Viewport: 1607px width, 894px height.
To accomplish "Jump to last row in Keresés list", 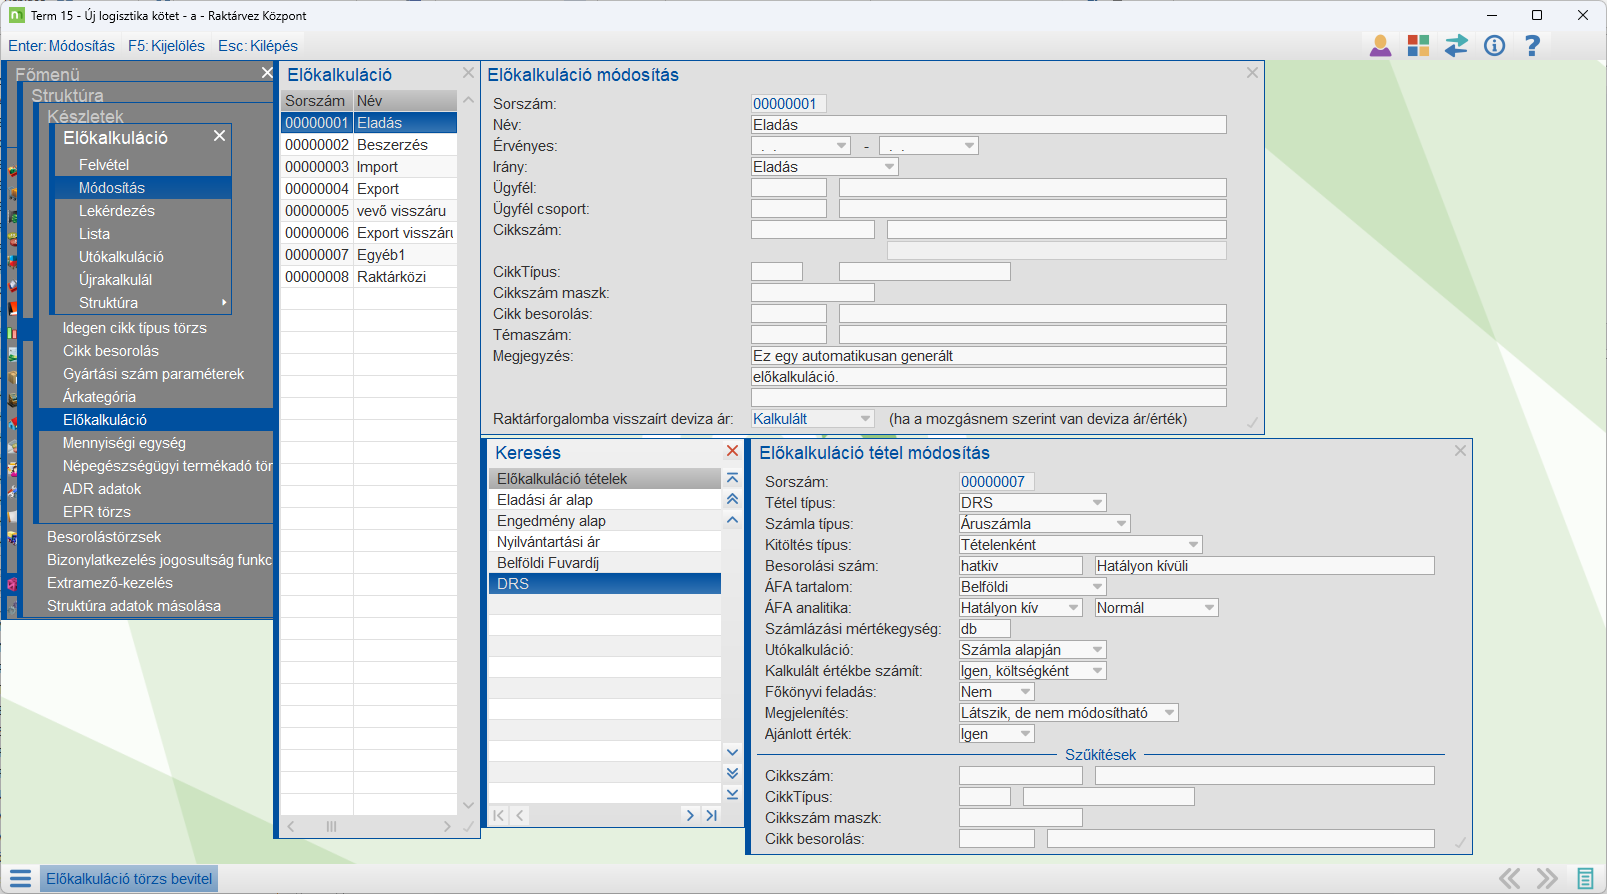I will pos(732,794).
